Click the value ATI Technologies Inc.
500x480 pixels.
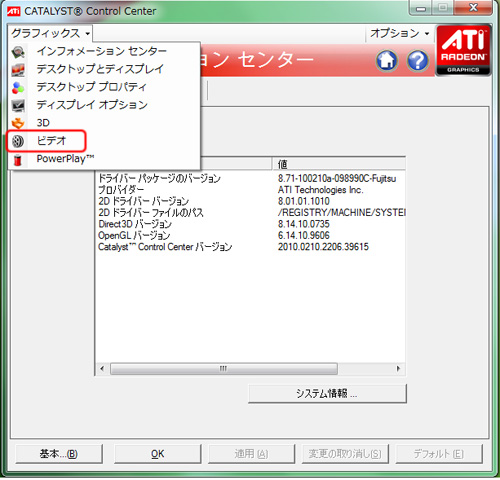321,190
